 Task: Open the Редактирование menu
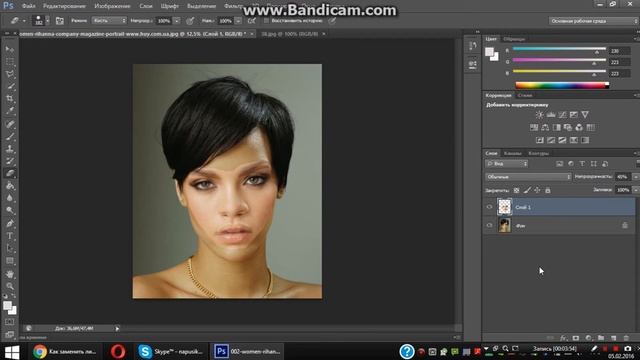pyautogui.click(x=64, y=6)
